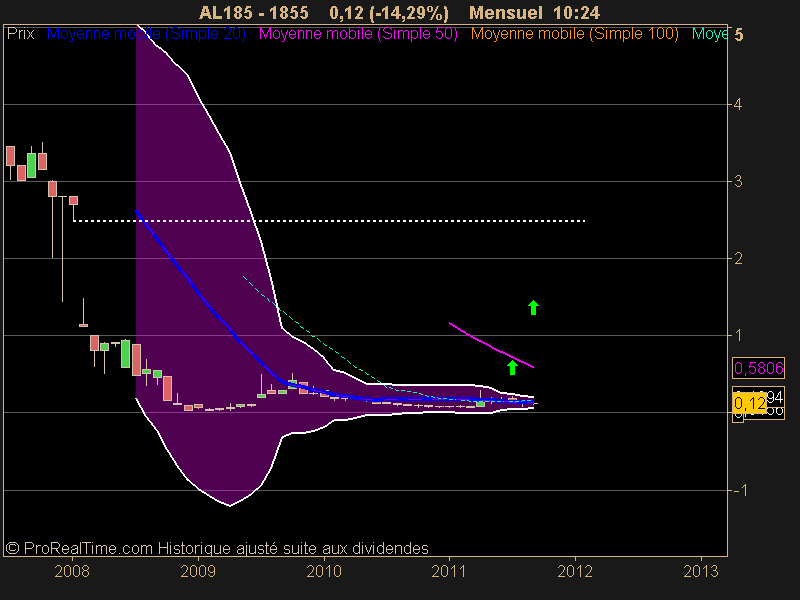Screen dimensions: 800x600
Task: Click the AL185 - 1855 ticker title
Action: [254, 13]
